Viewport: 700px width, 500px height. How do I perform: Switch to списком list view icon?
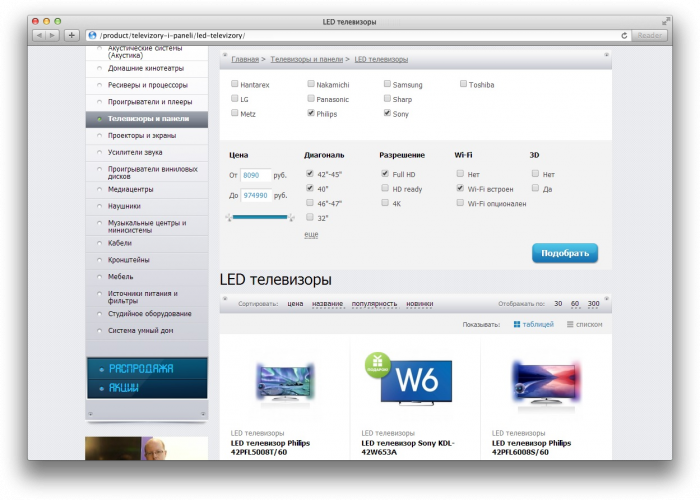(570, 325)
